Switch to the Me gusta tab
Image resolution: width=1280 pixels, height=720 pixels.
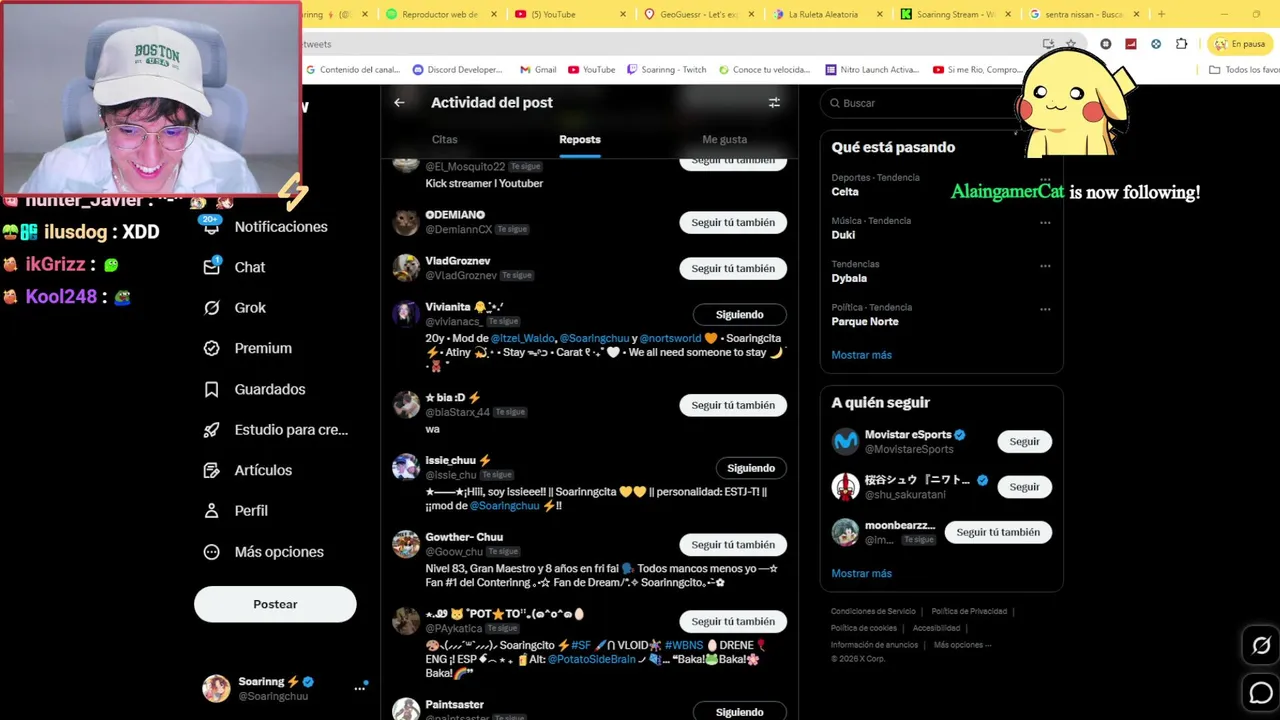[x=725, y=140]
